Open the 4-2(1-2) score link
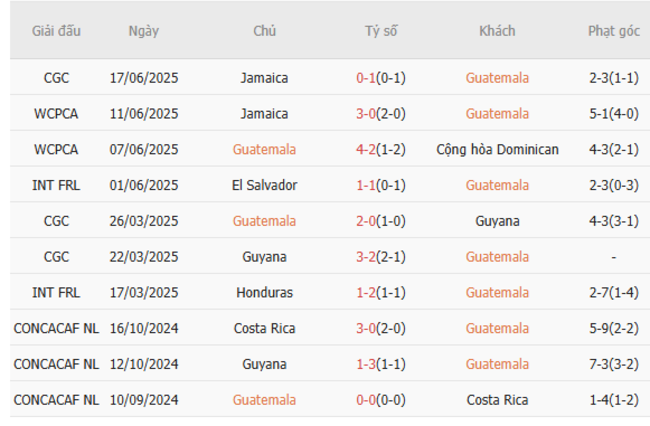 tap(380, 150)
